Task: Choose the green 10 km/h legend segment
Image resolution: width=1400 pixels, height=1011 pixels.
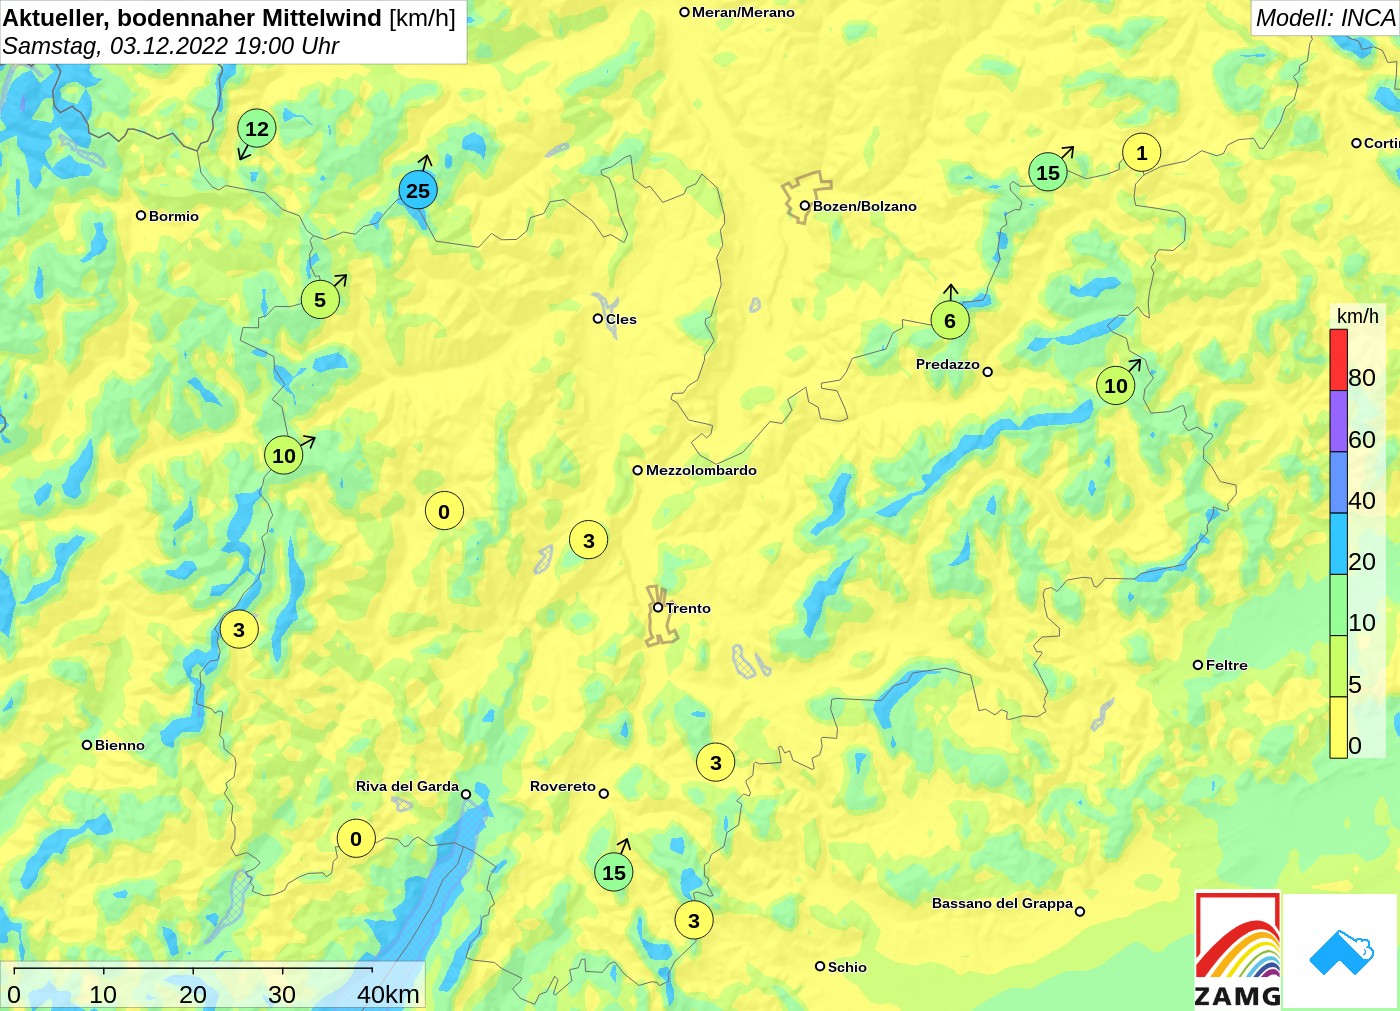Action: (1338, 604)
